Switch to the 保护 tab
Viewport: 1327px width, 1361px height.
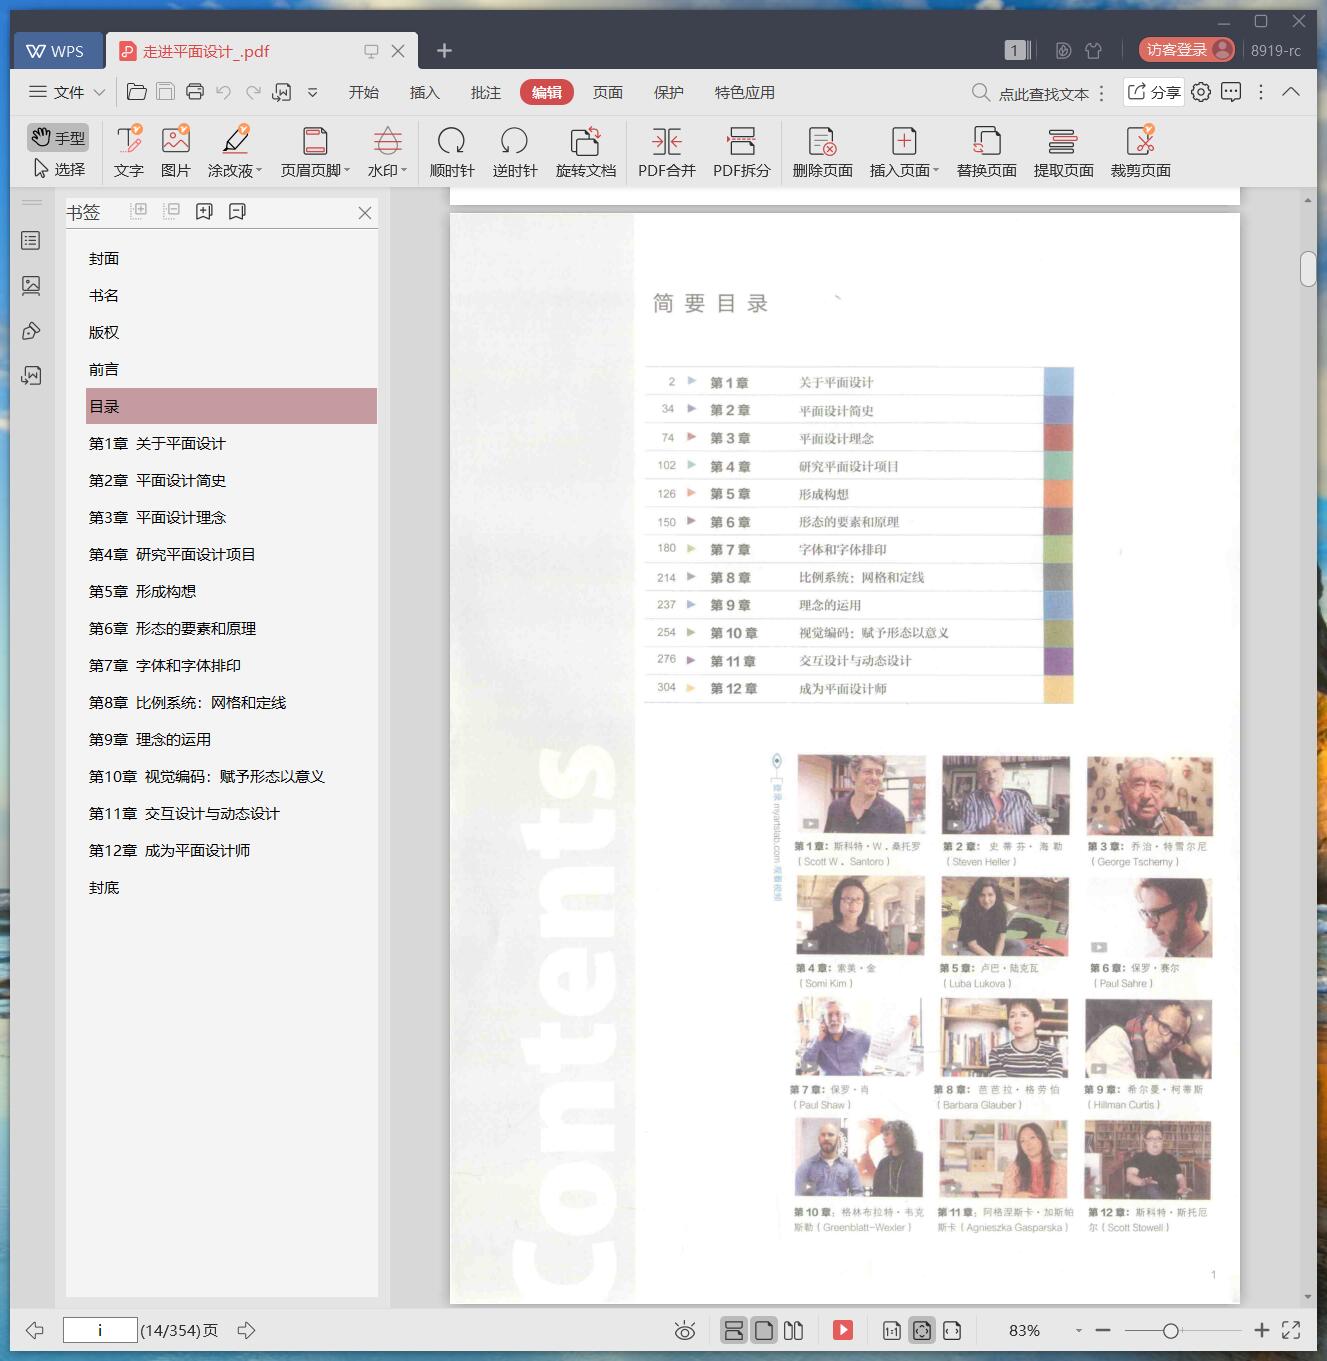point(669,92)
